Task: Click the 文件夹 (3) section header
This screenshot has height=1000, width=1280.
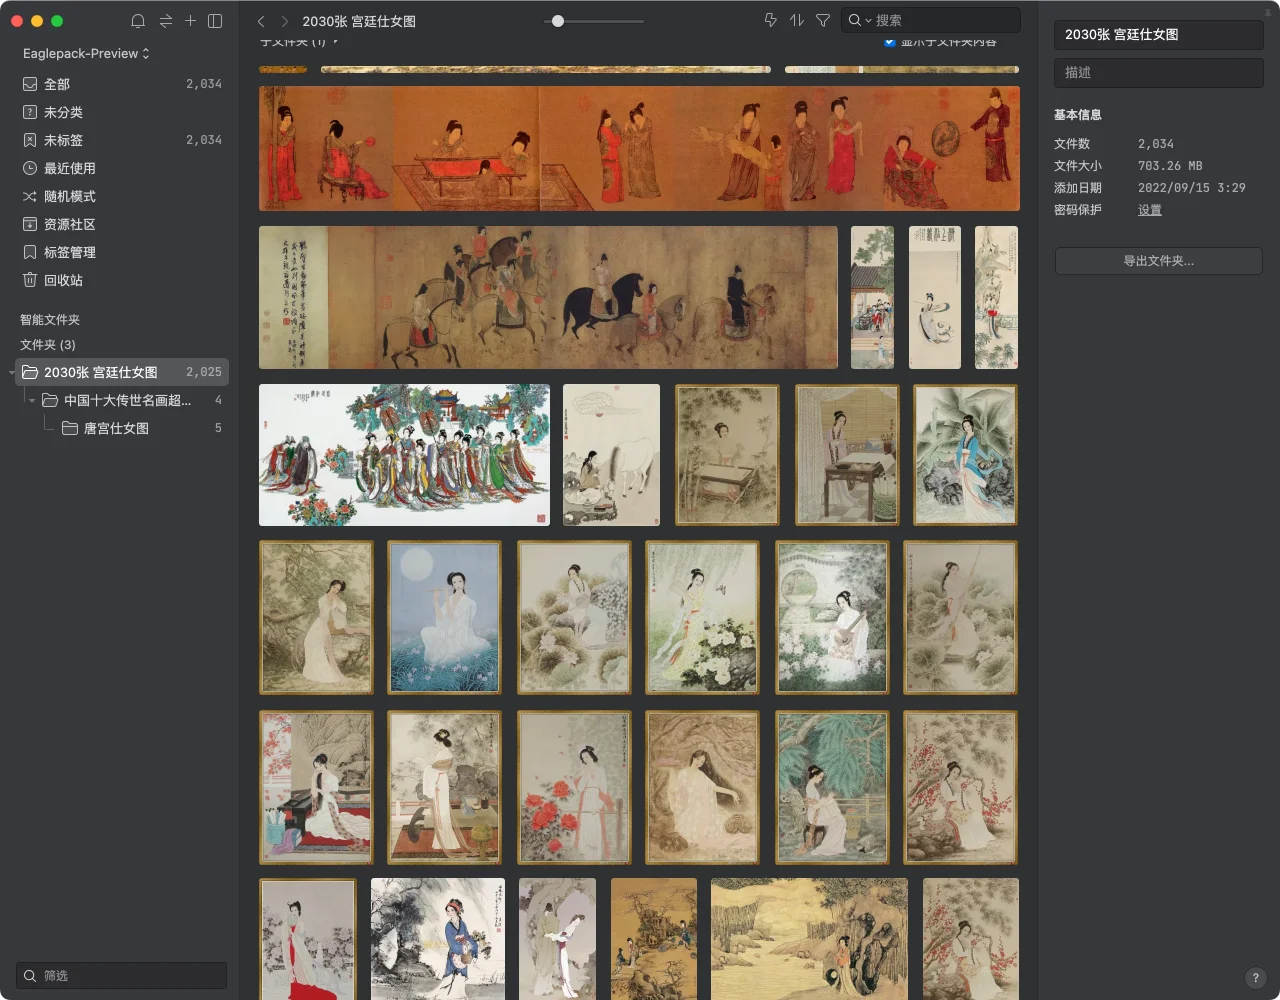Action: coord(48,345)
